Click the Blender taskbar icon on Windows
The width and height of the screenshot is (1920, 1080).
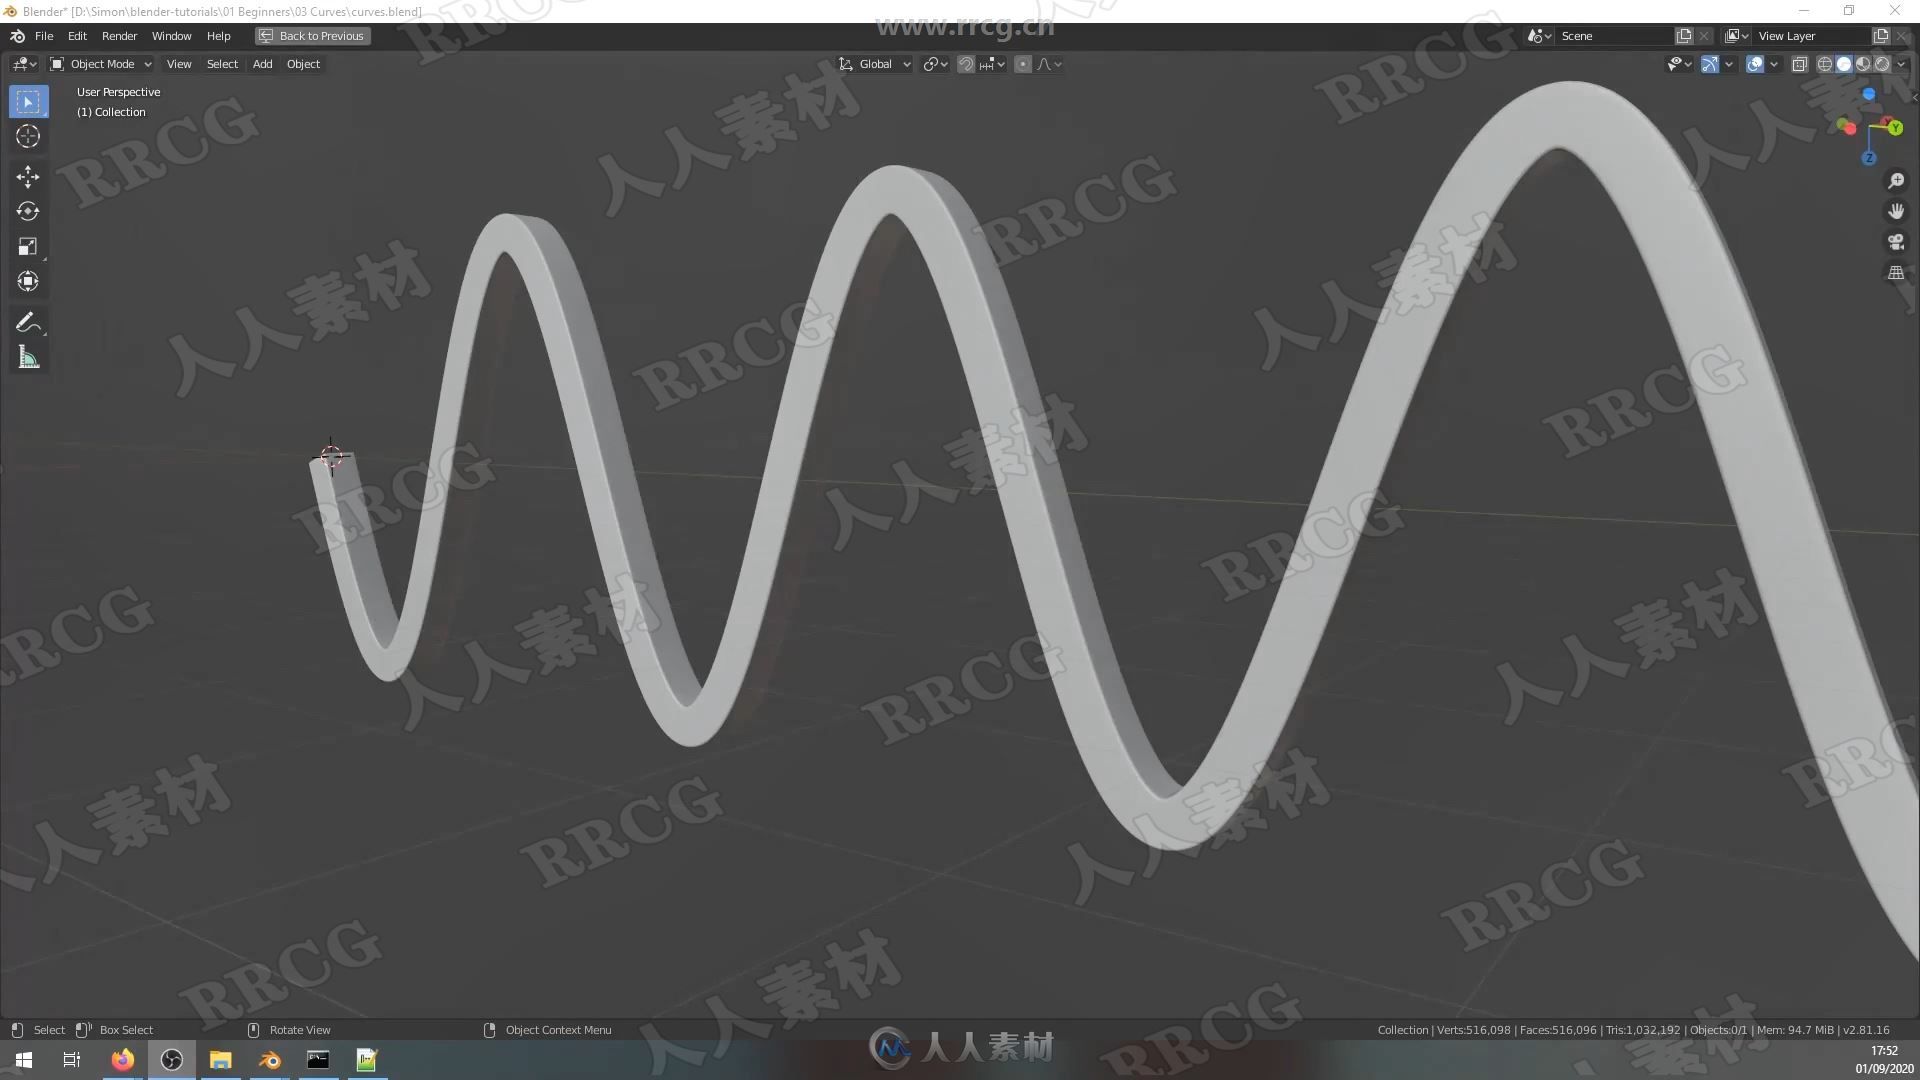[269, 1059]
